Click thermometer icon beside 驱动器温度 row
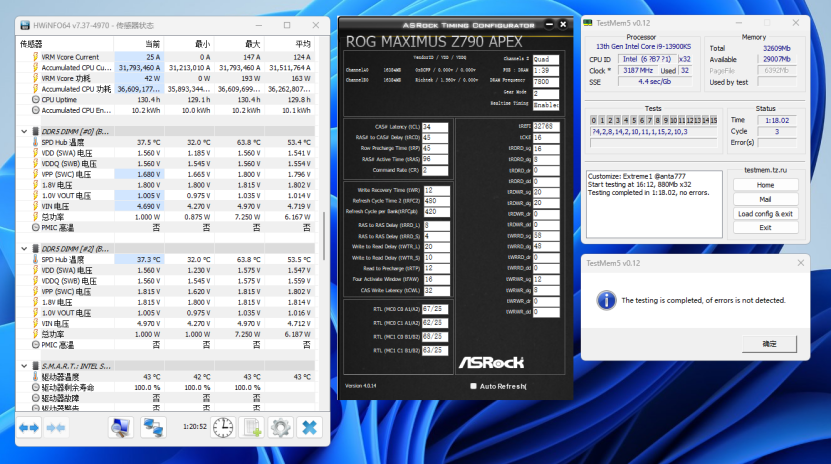 coord(36,377)
